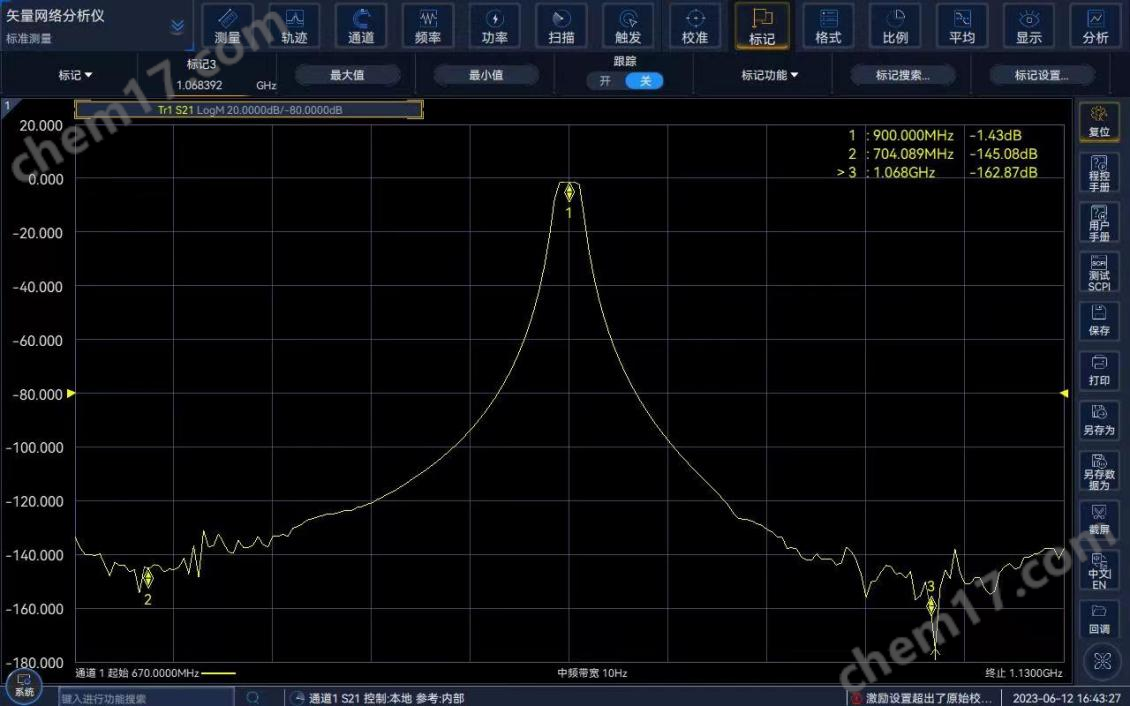The image size is (1130, 706).
Task: Open the 测试 SCPI sidebar icon
Action: 1099,272
